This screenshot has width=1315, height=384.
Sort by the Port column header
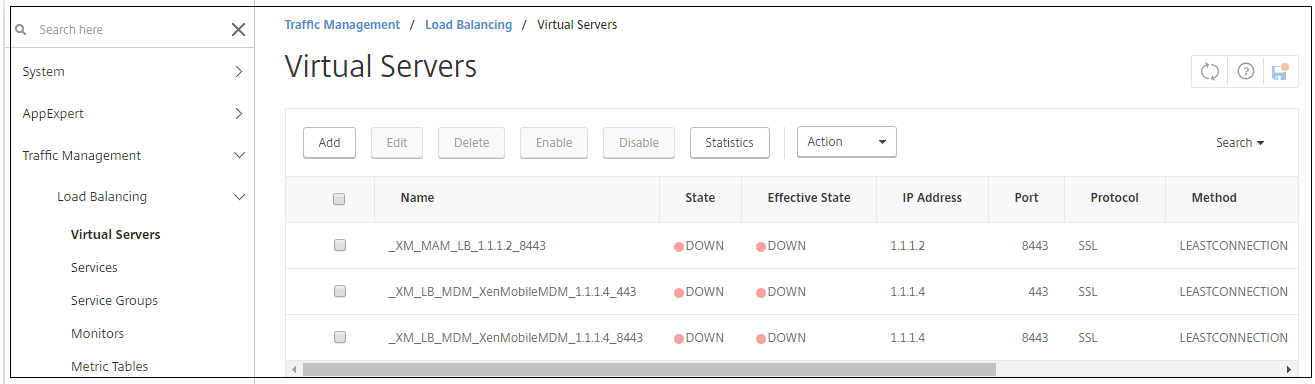coord(1027,198)
